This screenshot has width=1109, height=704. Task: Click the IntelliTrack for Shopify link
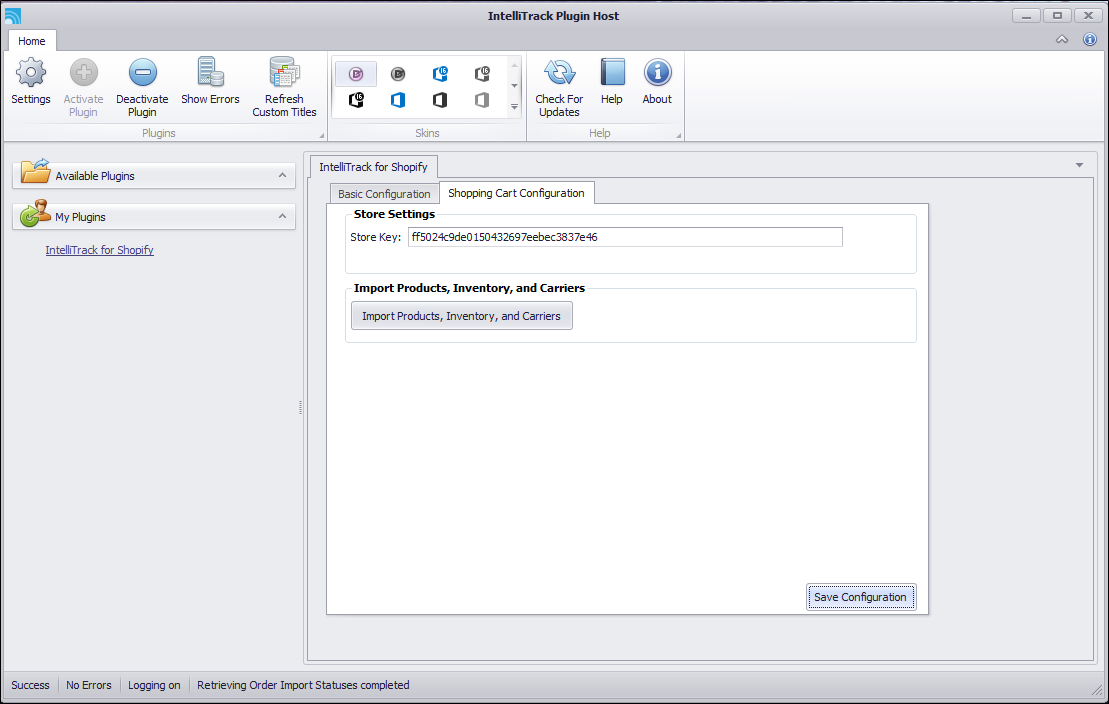[x=100, y=250]
